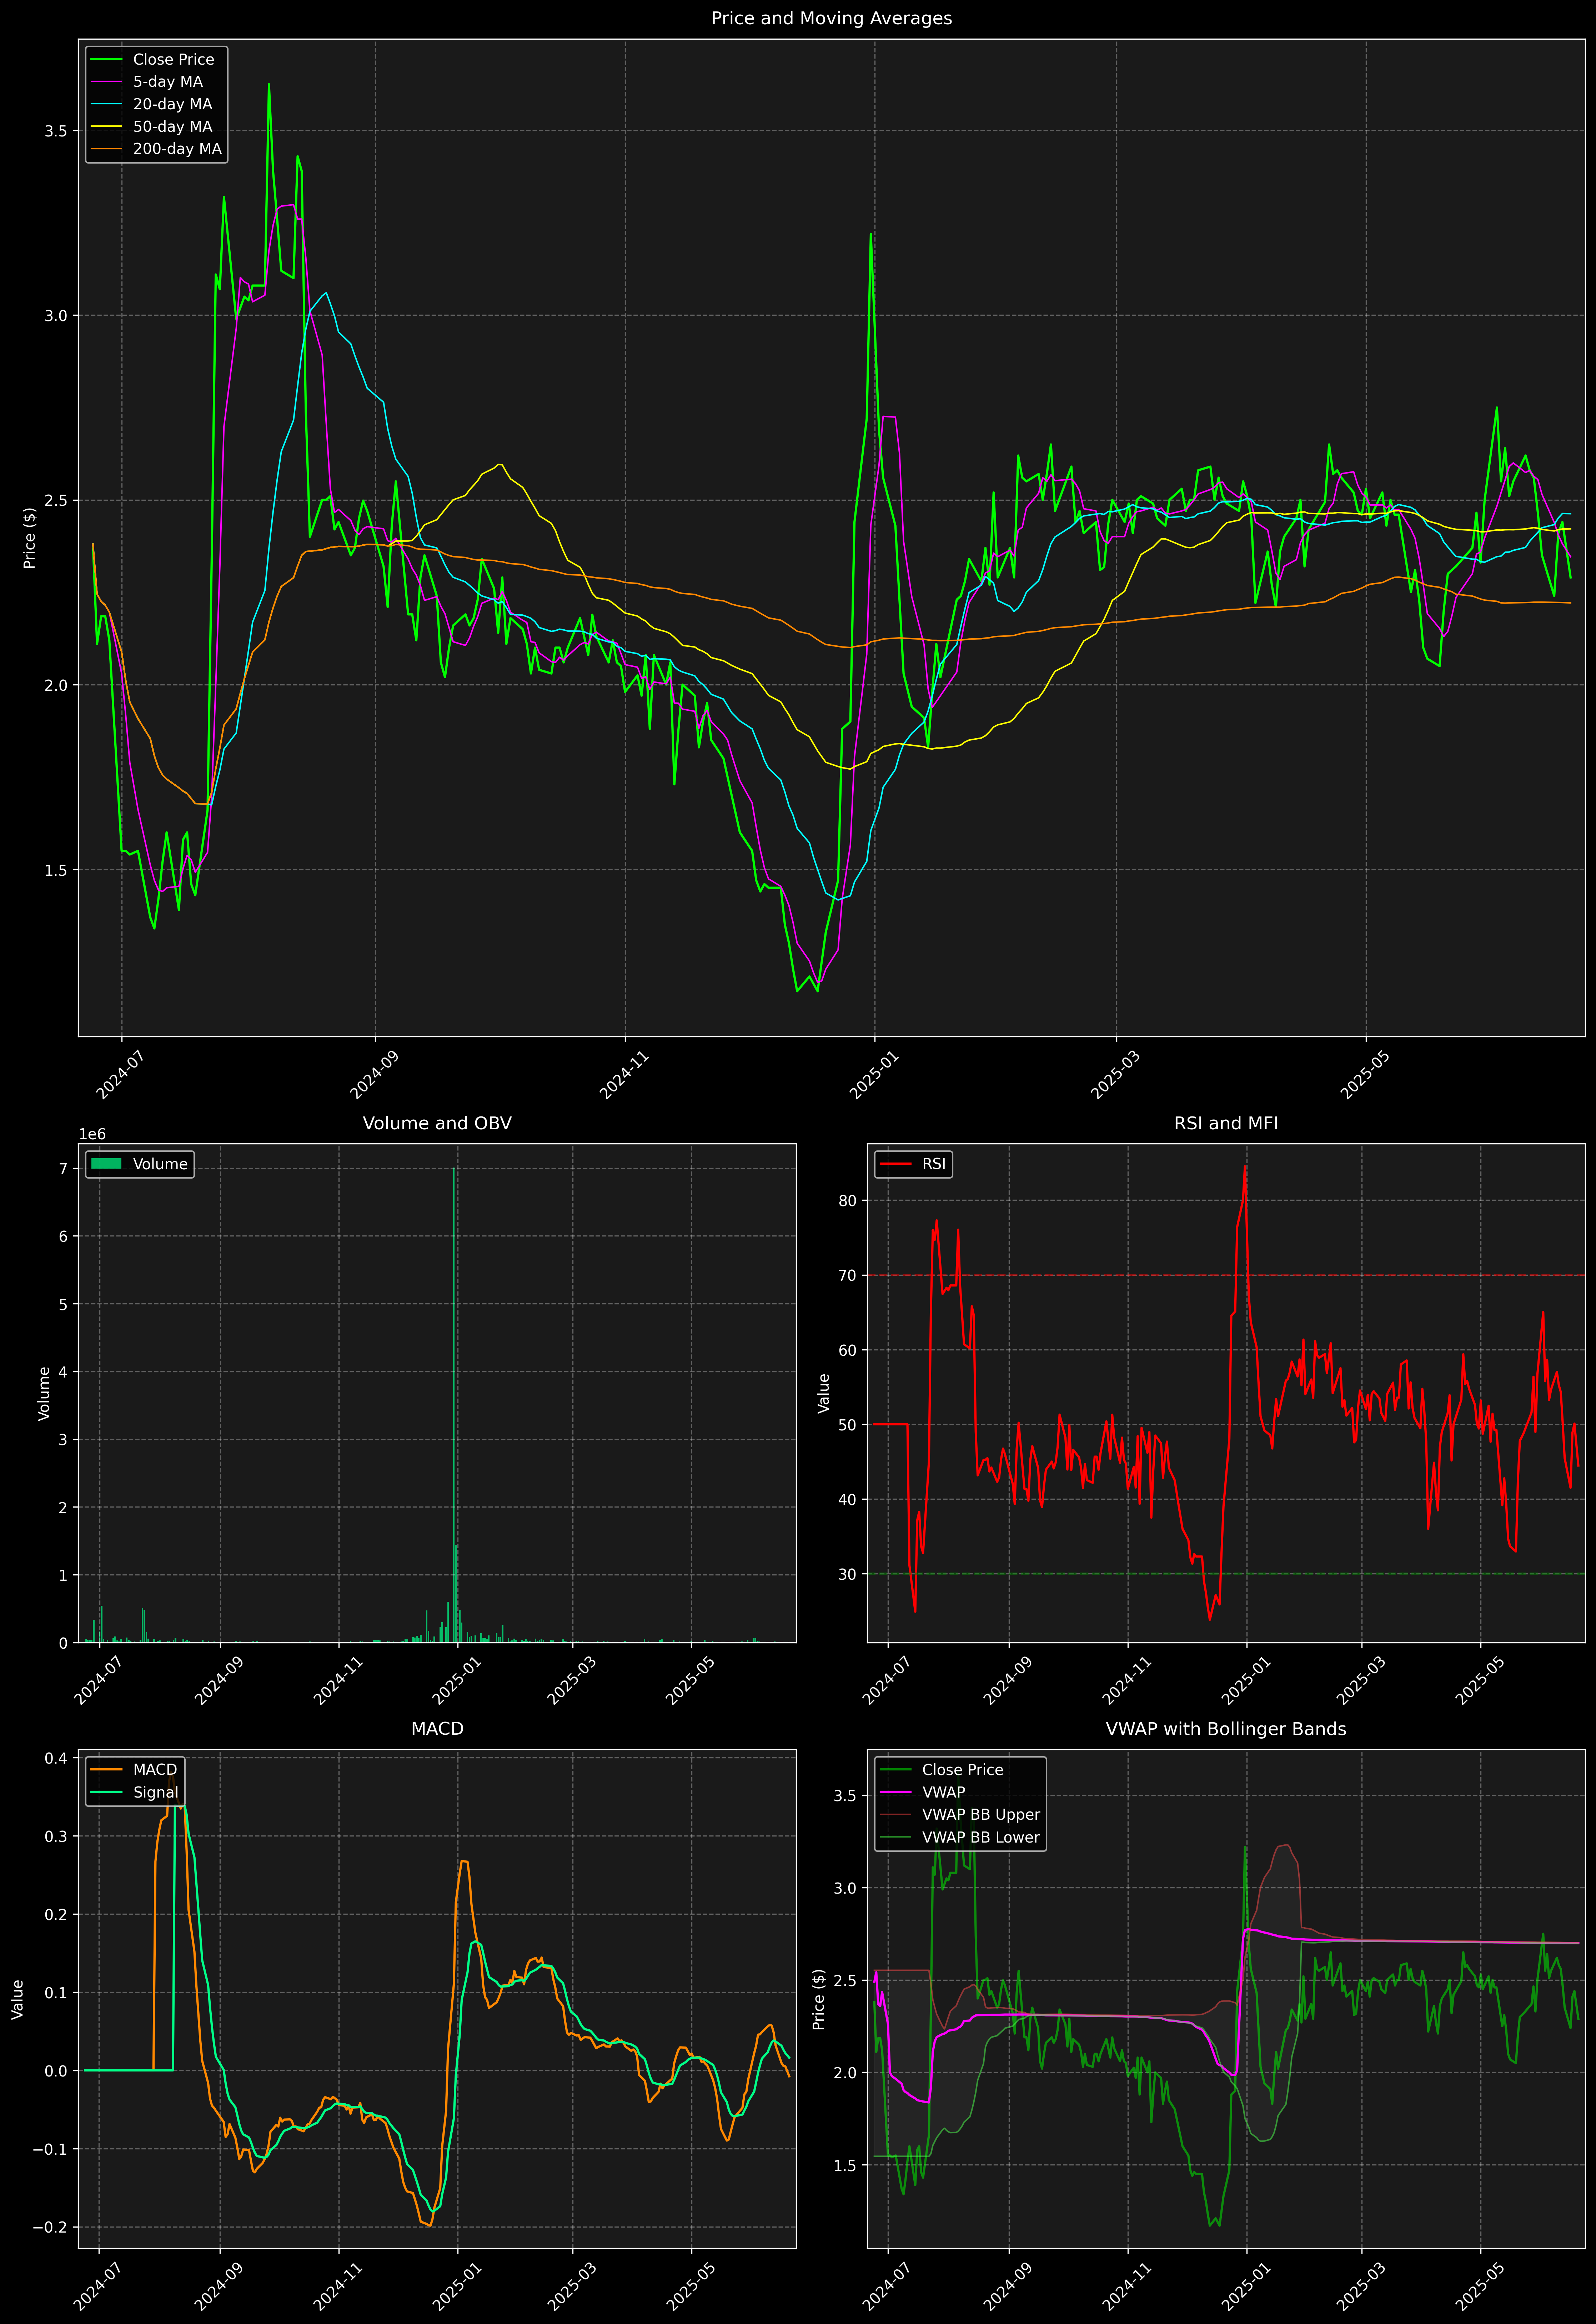Click the 'Price and Moving Averages' chart title
Viewport: 1596px width, 2324px height.
pos(831,18)
